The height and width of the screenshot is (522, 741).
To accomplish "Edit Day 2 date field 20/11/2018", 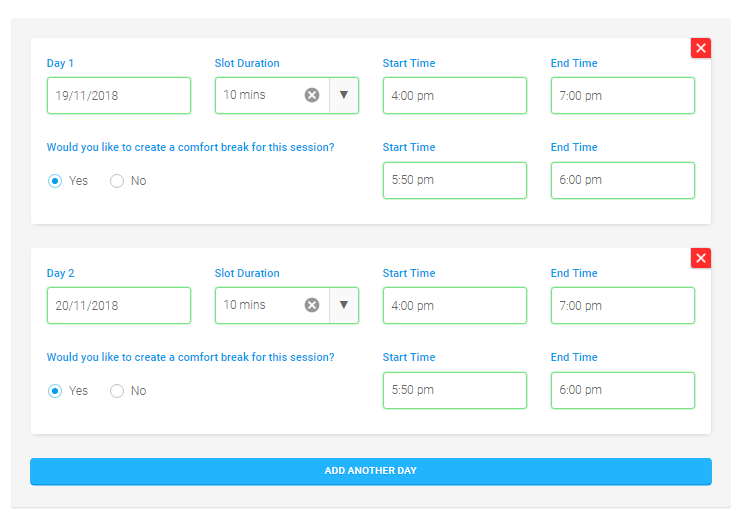I will (x=119, y=305).
